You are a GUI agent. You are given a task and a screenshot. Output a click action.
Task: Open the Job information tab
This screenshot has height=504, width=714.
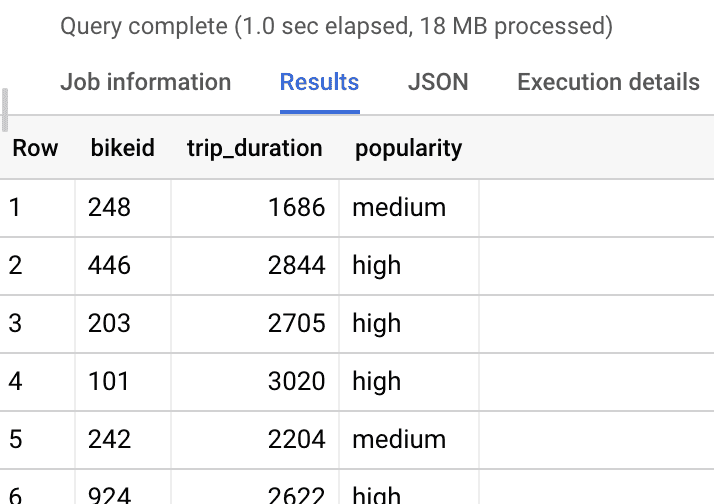click(145, 82)
